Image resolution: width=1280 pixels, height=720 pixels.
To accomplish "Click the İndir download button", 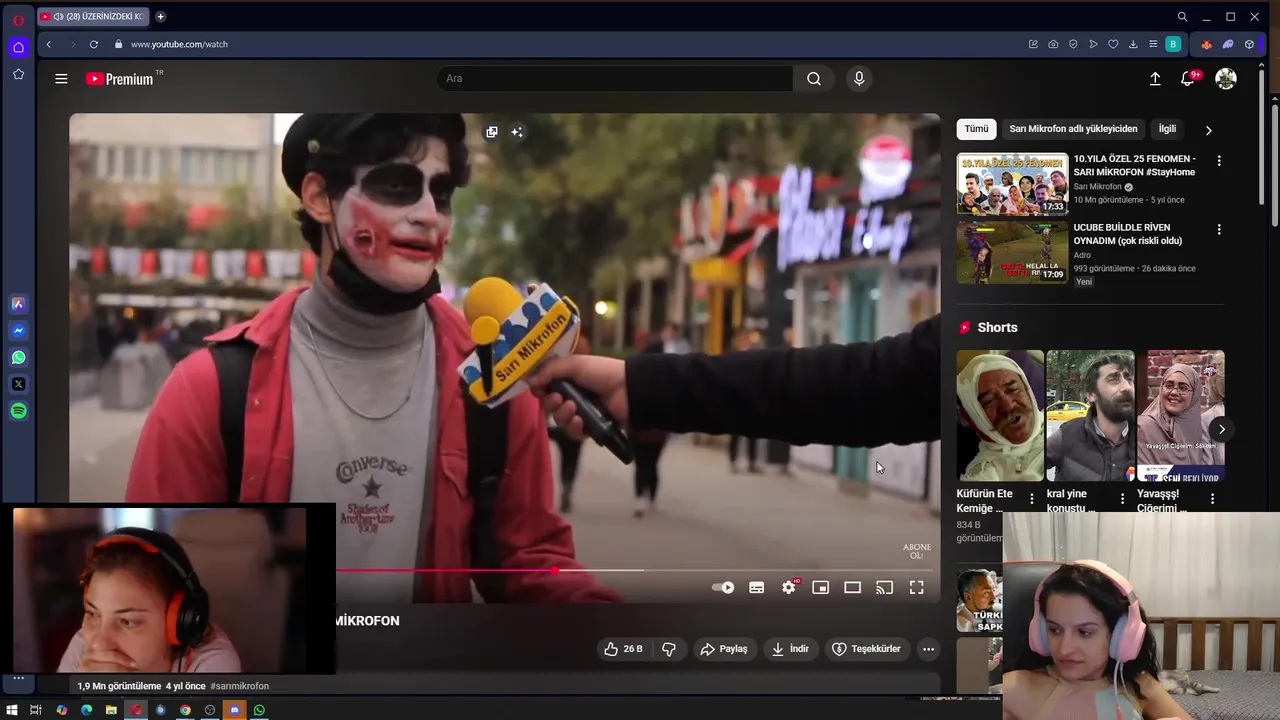I will tap(790, 649).
